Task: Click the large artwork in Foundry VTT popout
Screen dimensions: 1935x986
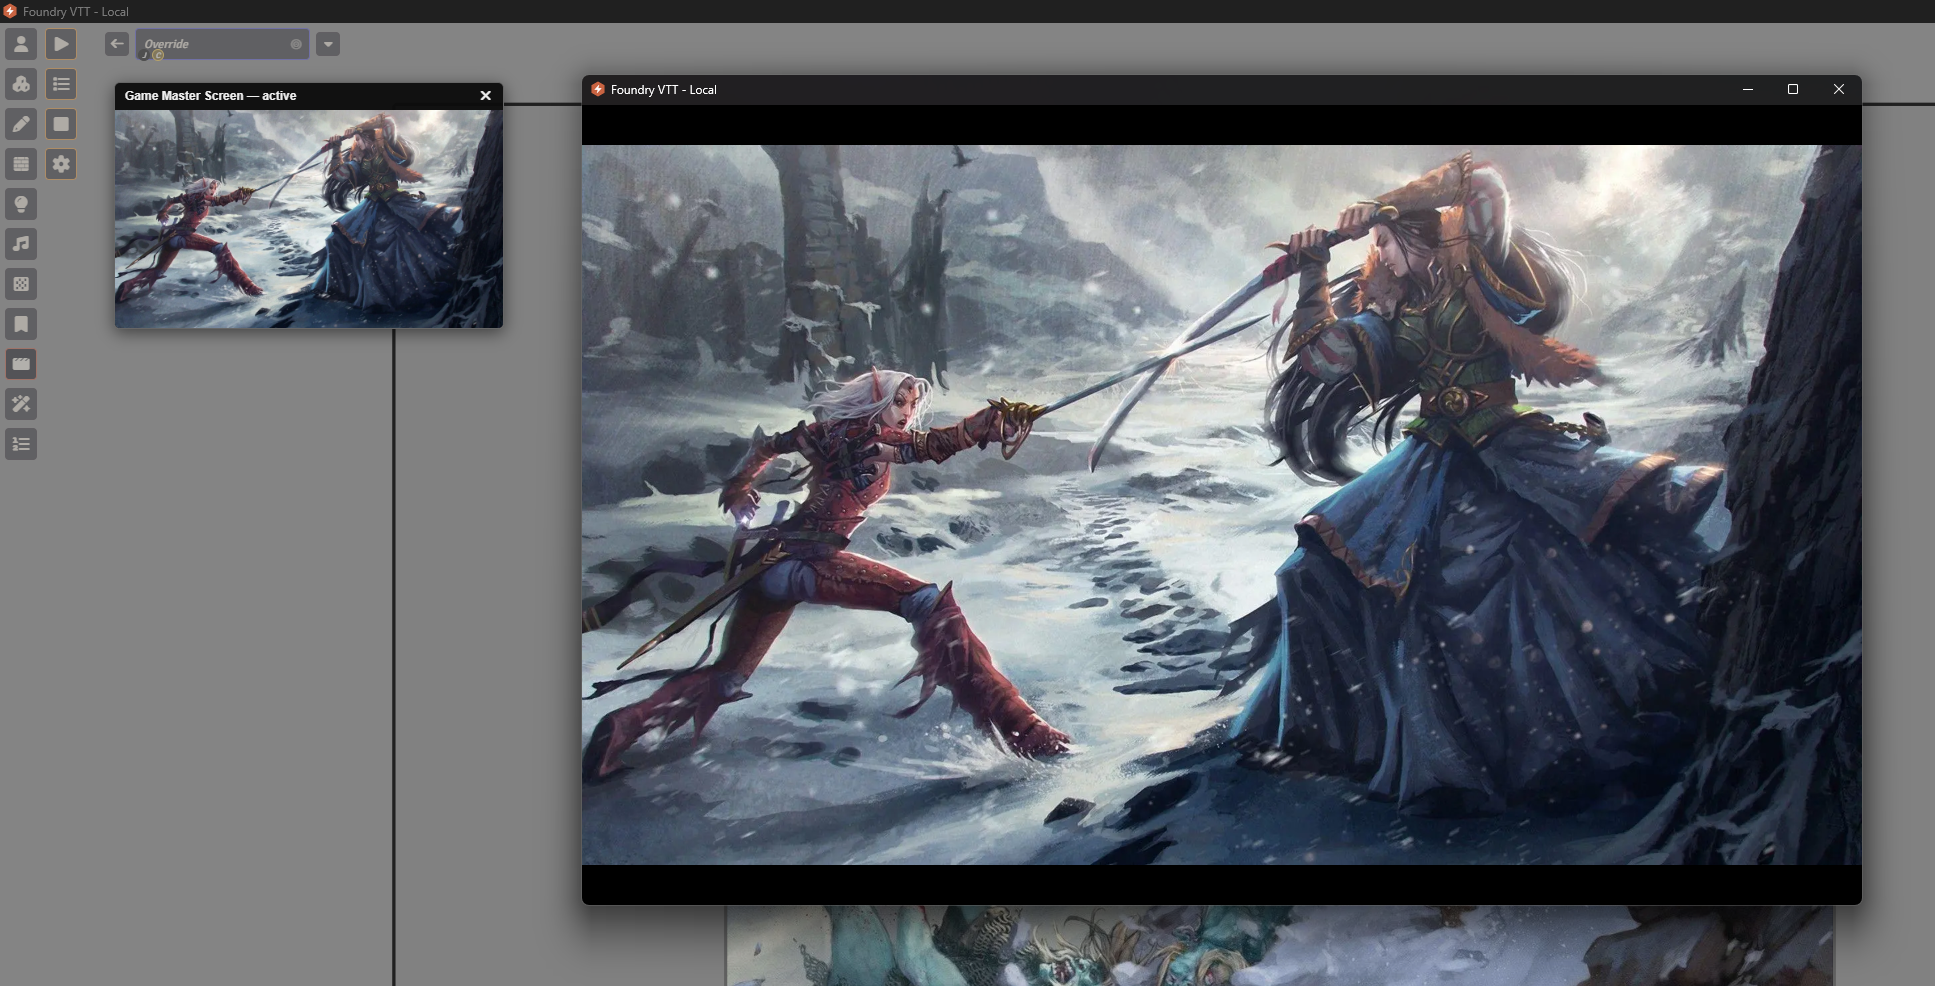Action: tap(1222, 505)
